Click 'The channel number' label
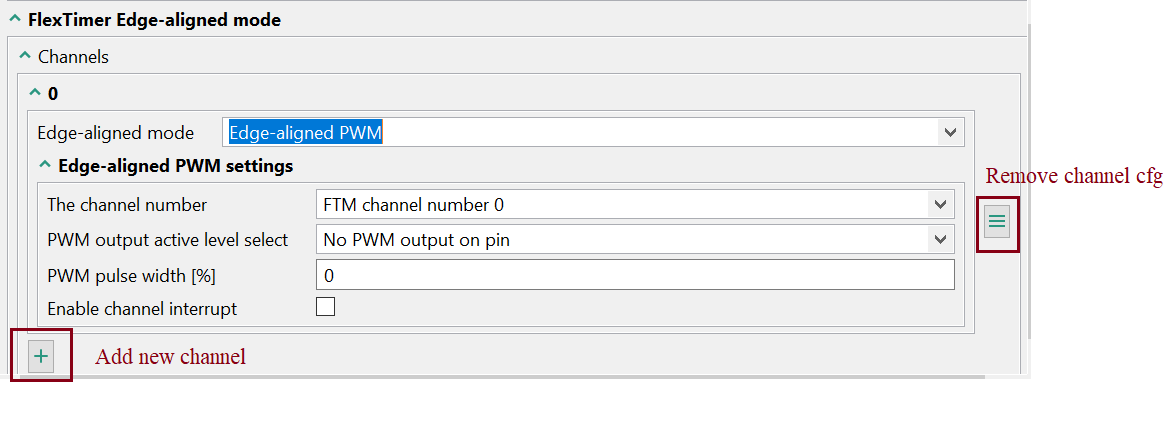Image resolution: width=1176 pixels, height=425 pixels. tap(127, 205)
